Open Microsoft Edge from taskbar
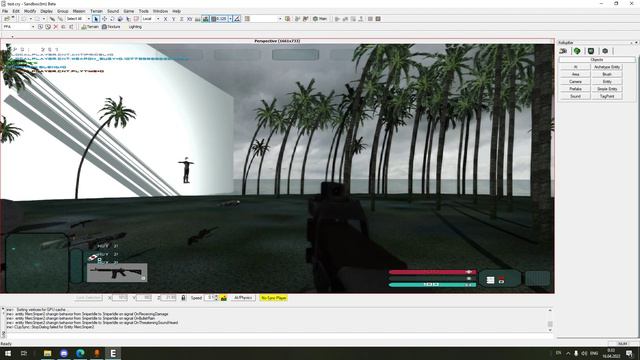The width and height of the screenshot is (640, 360). pos(80,353)
